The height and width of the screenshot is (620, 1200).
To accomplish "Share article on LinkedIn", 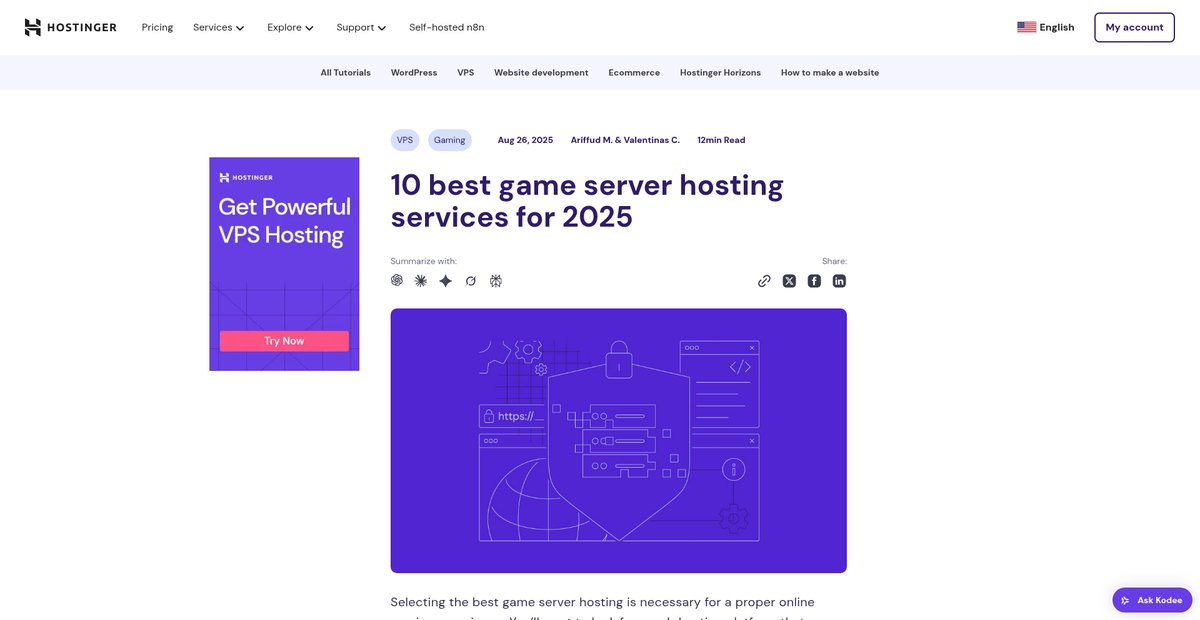I will tap(839, 281).
